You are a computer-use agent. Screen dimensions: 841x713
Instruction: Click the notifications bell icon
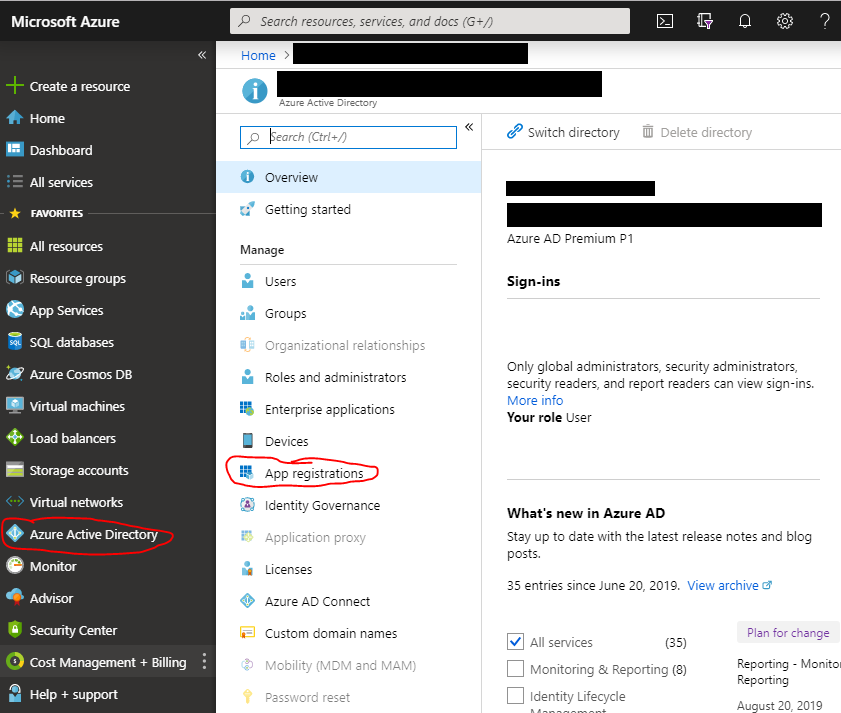745,21
